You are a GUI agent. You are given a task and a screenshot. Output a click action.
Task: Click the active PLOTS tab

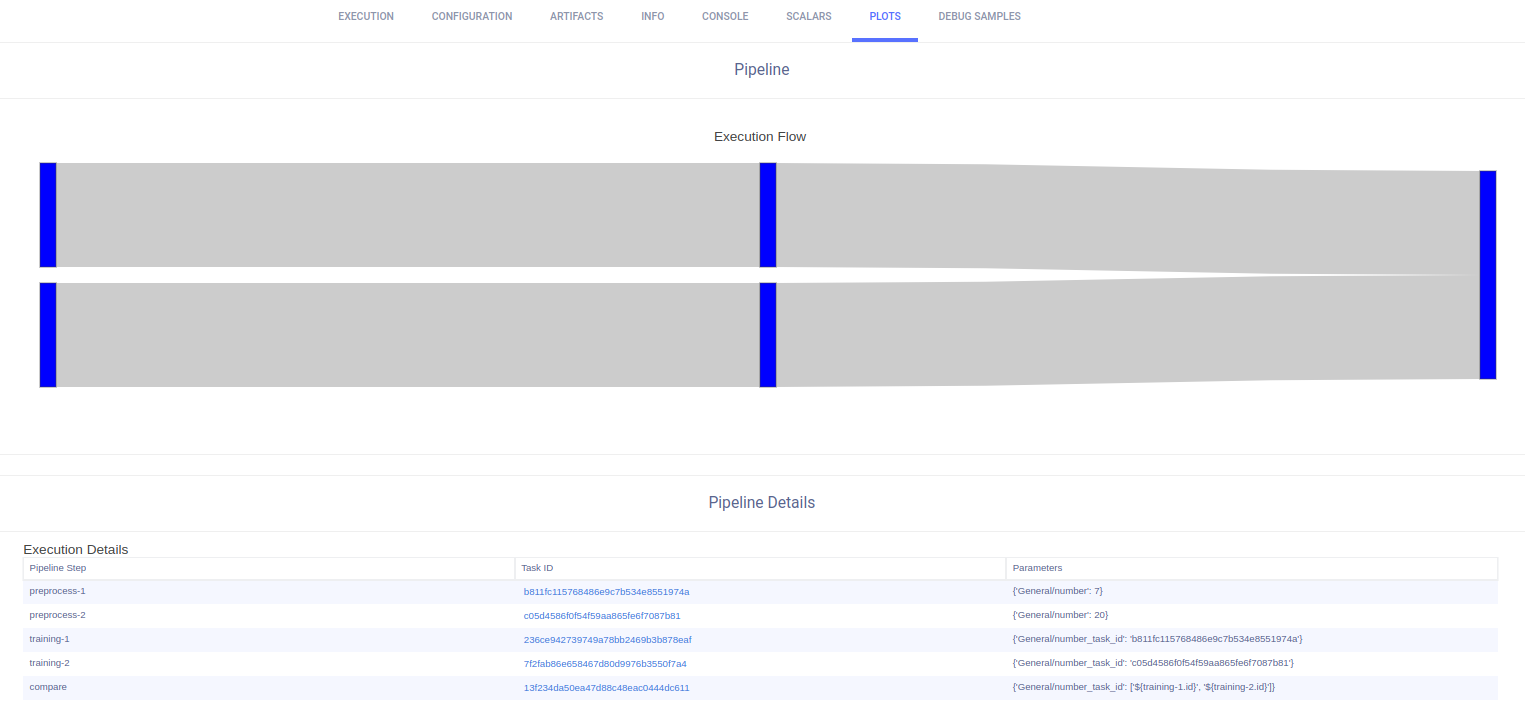884,17
